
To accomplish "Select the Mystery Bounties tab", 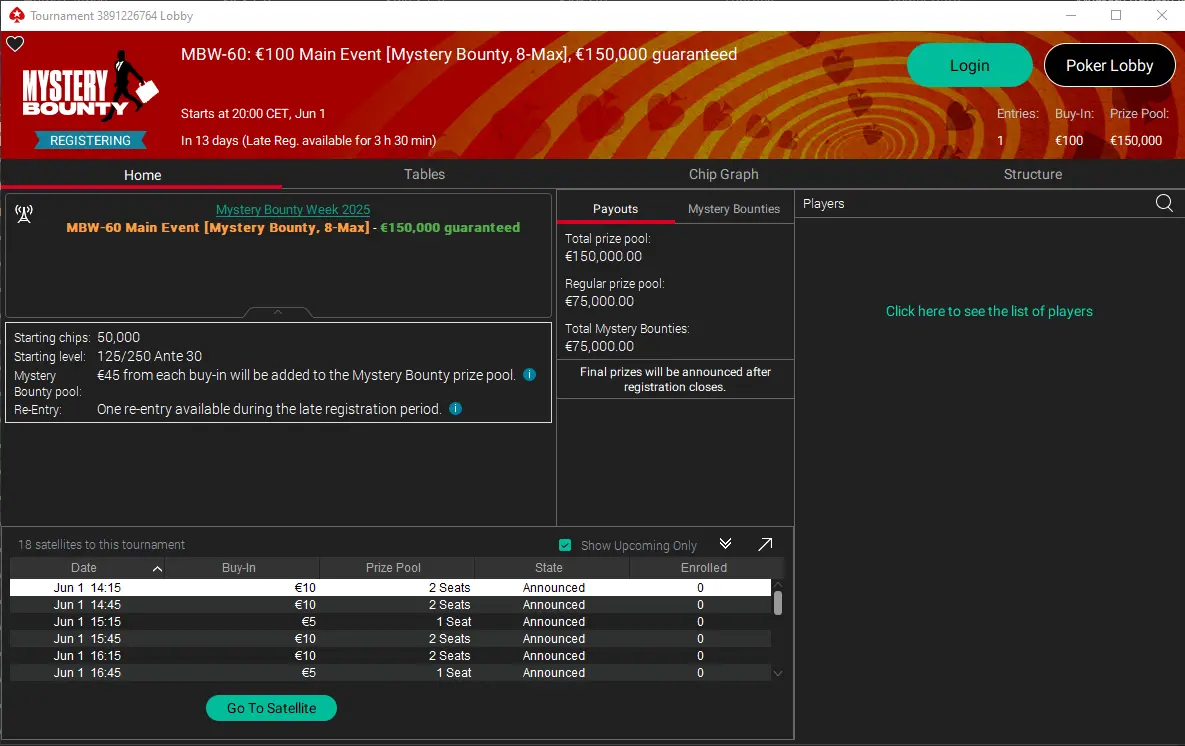I will (x=734, y=209).
